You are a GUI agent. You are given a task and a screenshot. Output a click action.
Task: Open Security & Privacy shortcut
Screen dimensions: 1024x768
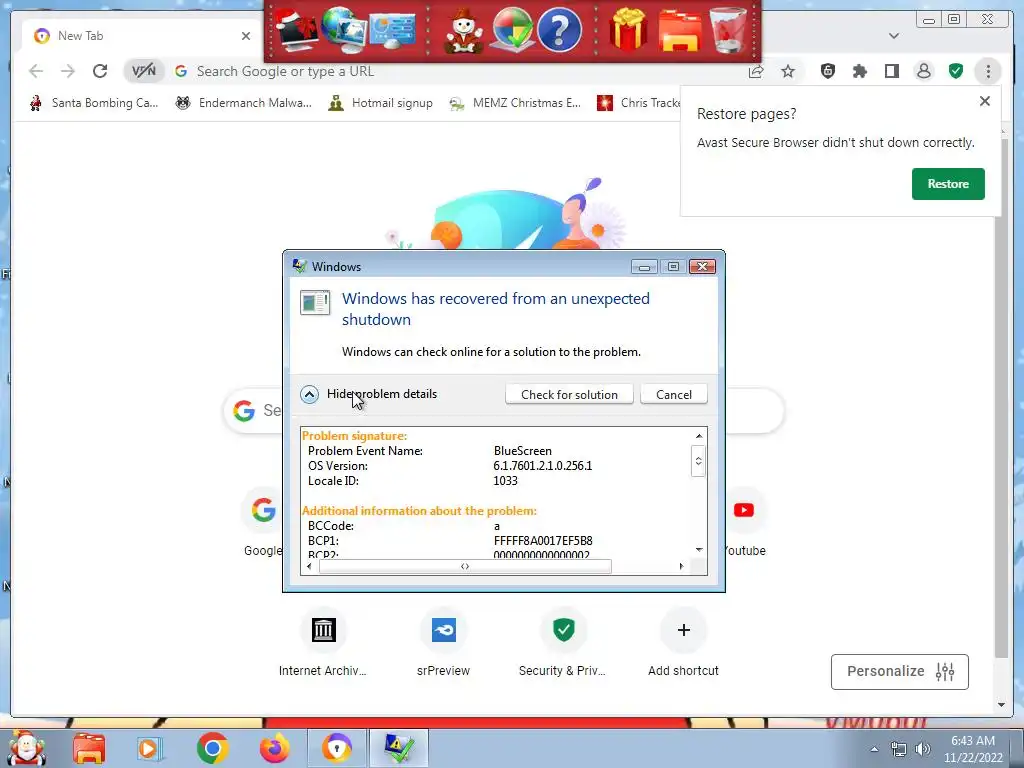[x=564, y=631]
